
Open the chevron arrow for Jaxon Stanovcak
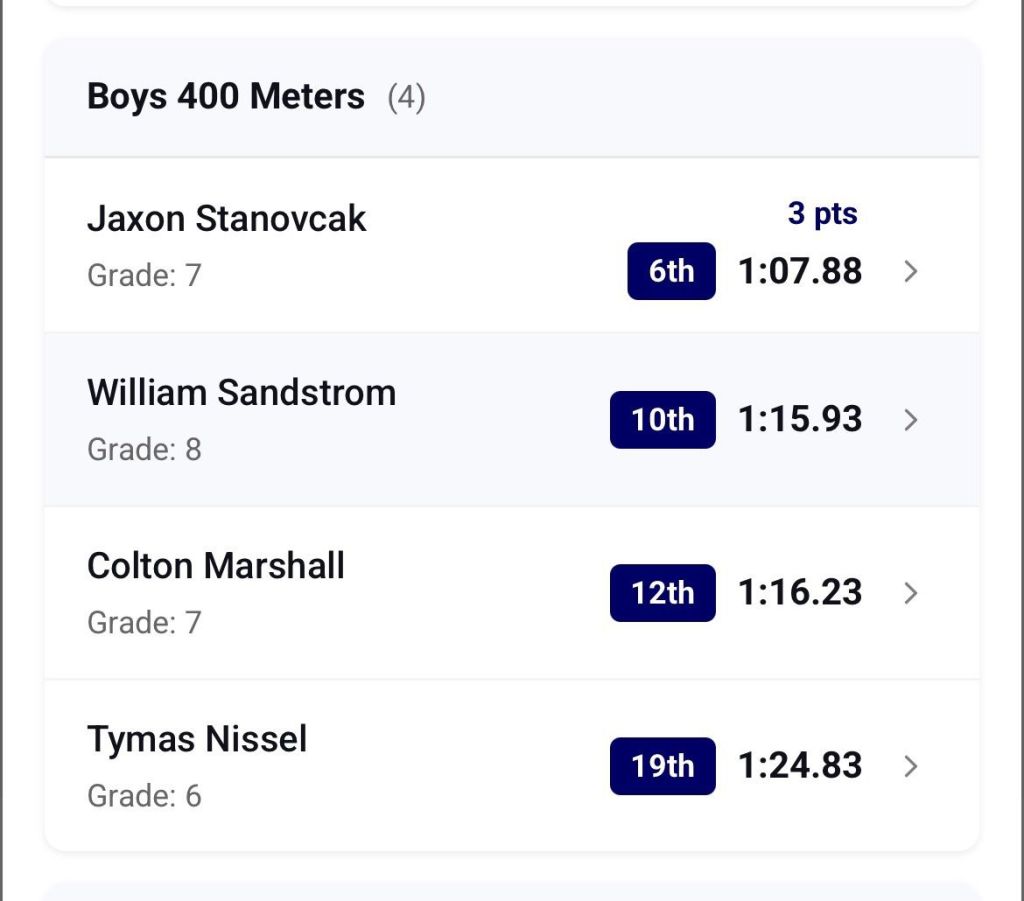click(x=910, y=272)
